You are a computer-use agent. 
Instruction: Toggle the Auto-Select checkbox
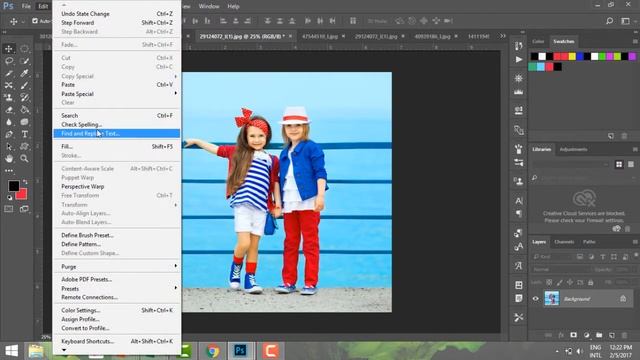35,21
